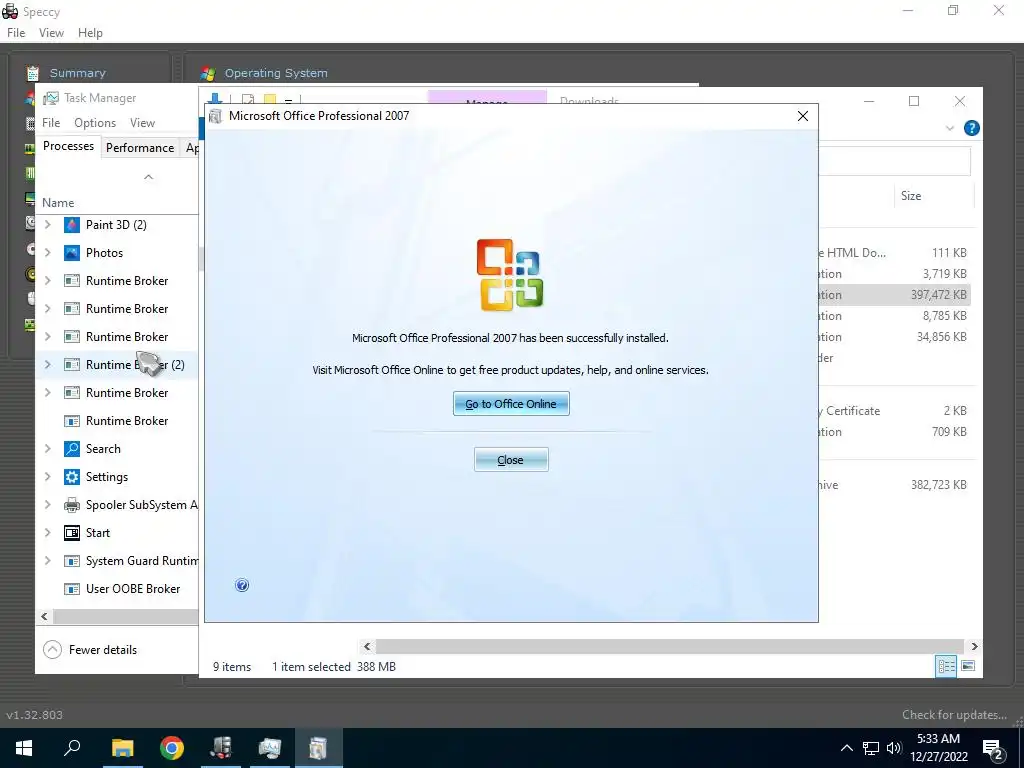1024x768 pixels.
Task: Click the Close button in Office dialog
Action: pos(511,460)
